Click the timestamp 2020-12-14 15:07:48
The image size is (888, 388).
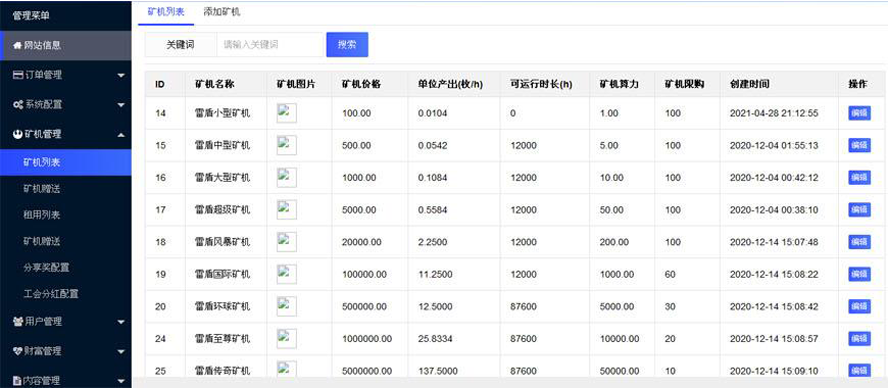(774, 242)
